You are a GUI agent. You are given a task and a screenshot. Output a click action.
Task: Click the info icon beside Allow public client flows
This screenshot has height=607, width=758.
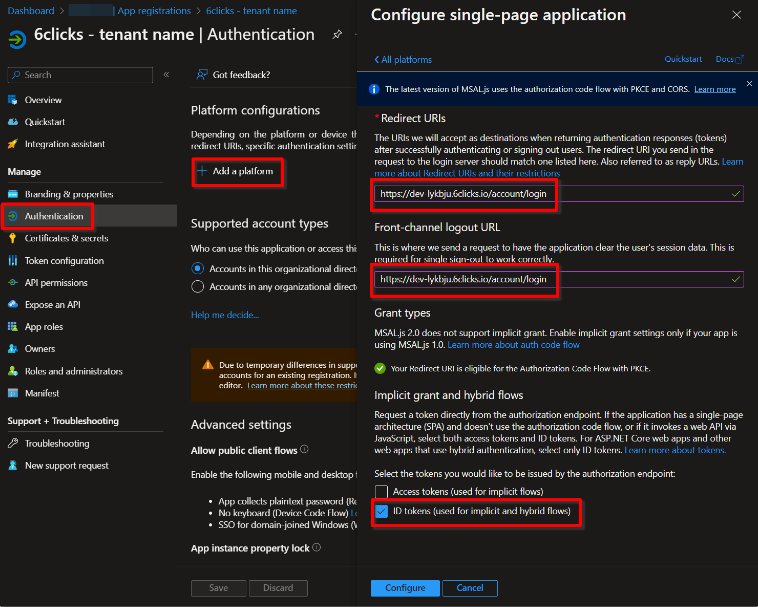tap(304, 449)
